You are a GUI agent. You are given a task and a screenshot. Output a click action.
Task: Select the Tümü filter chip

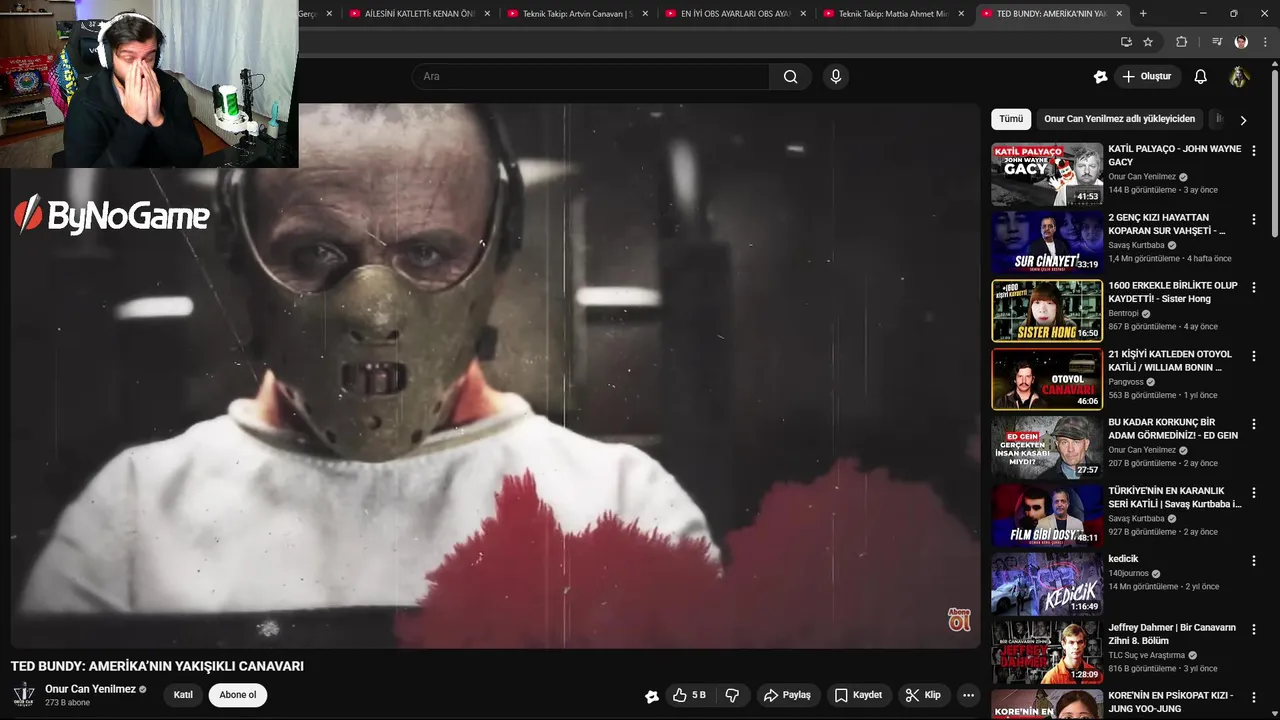point(1011,119)
